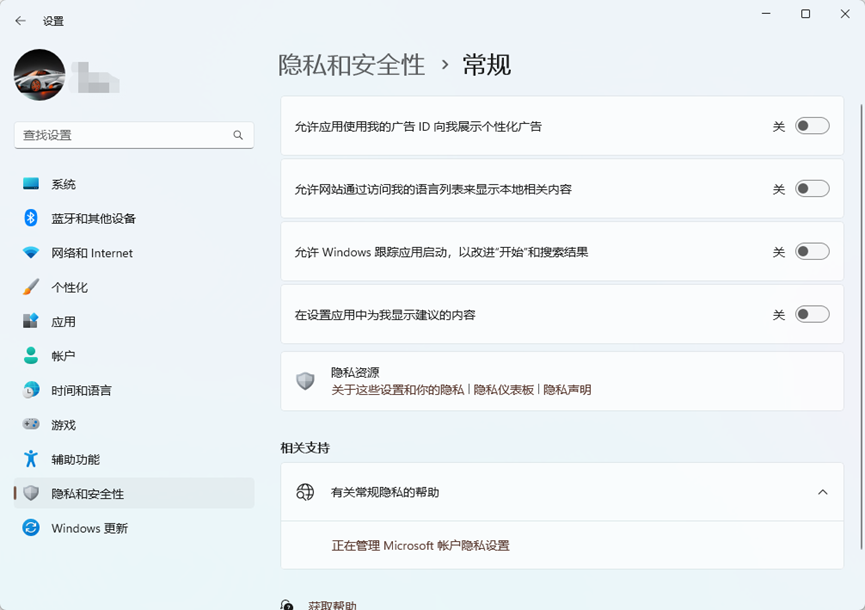Enable suggested content in Settings app toggle
865x610 pixels.
[811, 315]
